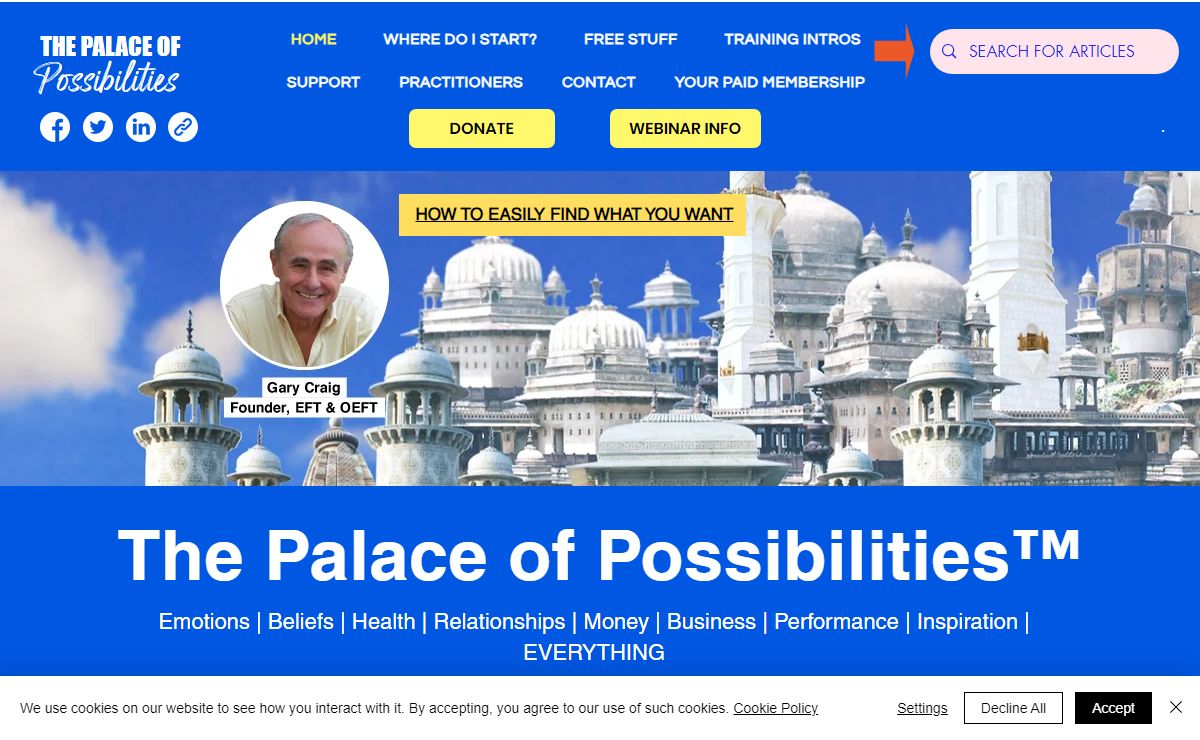1200x740 pixels.
Task: Focus the Search For Articles field
Action: click(1054, 51)
